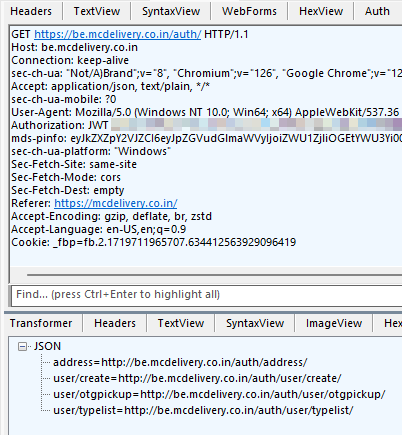402x435 pixels.
Task: Click the Find search input field
Action: (207, 295)
